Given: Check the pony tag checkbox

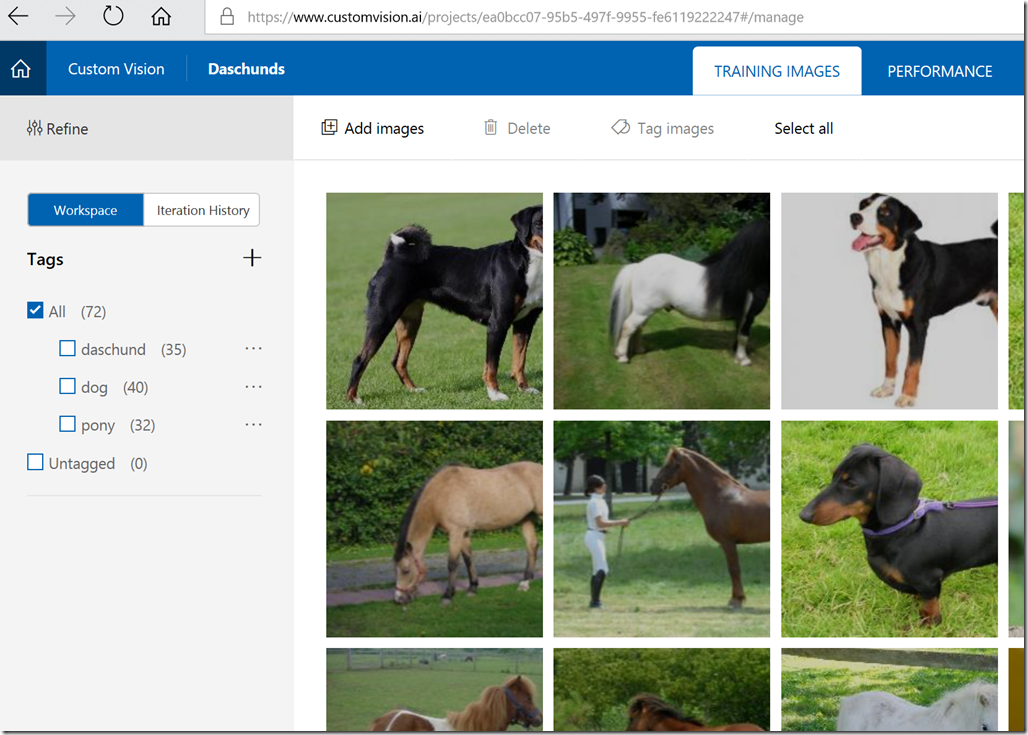Looking at the screenshot, I should point(68,424).
